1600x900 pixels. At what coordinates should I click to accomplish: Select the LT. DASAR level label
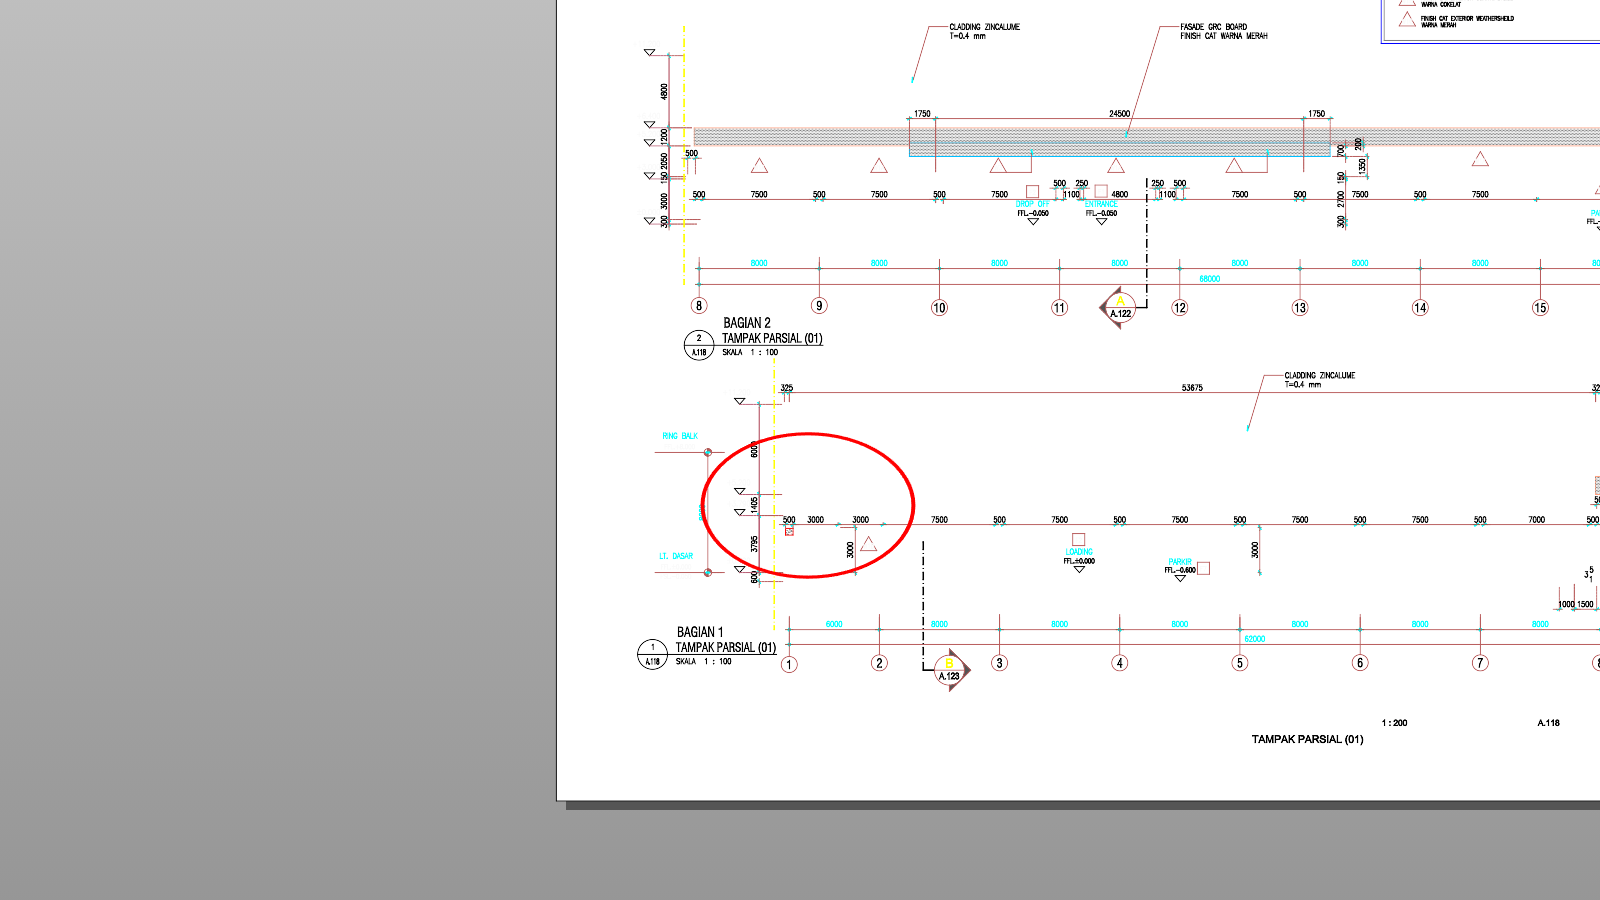(676, 556)
